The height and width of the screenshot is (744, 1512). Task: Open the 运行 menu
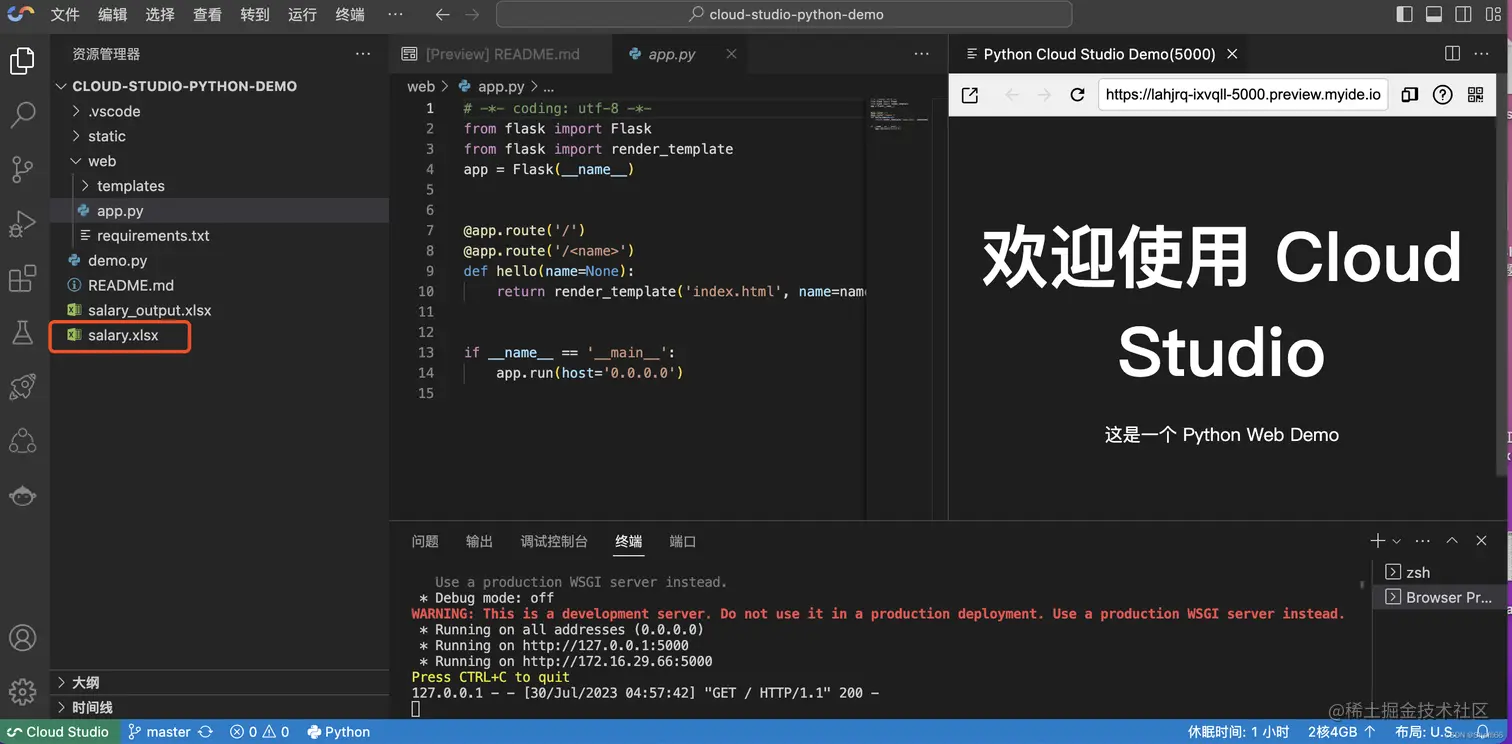[x=302, y=14]
